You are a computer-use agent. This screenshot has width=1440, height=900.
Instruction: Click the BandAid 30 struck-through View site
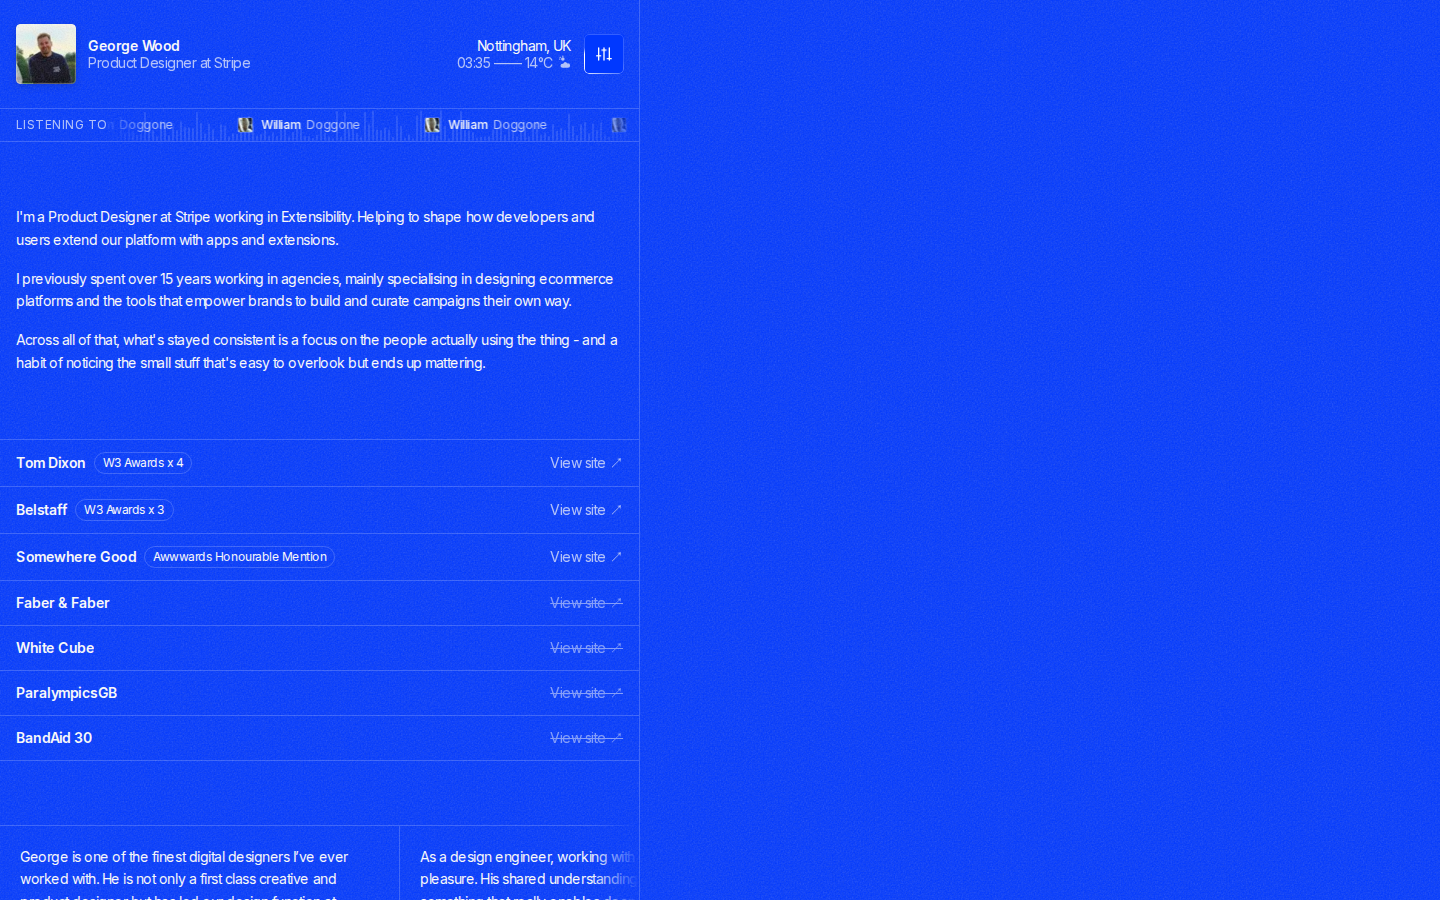[x=586, y=738]
